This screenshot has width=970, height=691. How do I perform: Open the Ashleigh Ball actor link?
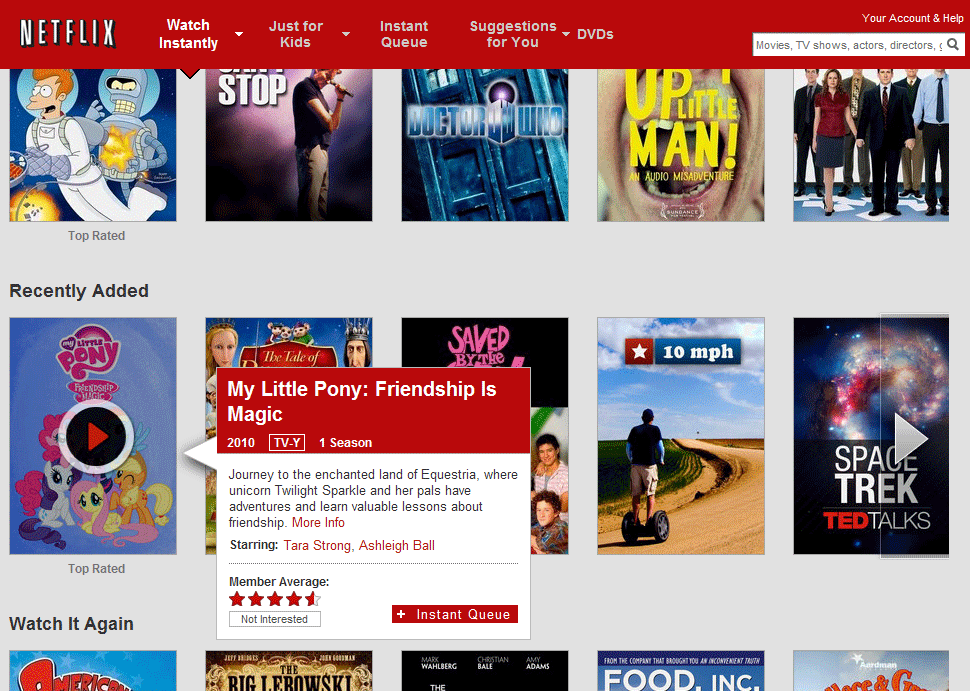pyautogui.click(x=397, y=546)
